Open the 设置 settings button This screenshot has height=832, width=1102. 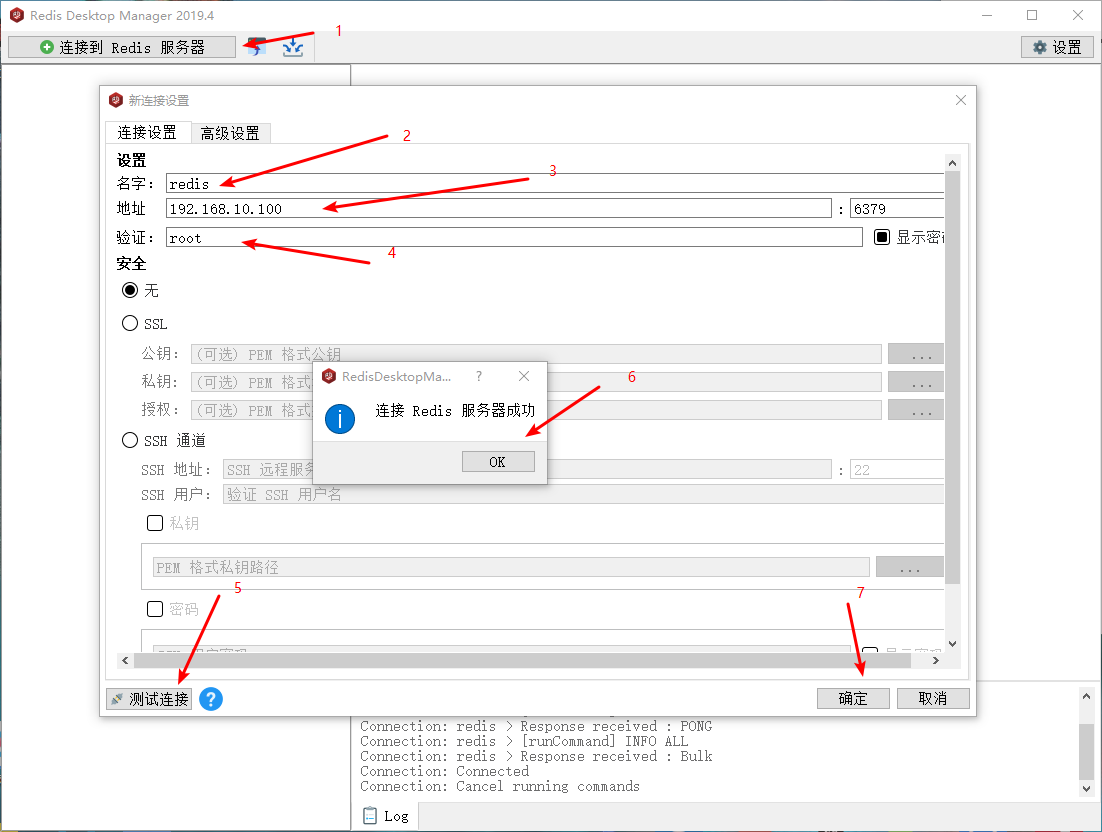click(1057, 47)
